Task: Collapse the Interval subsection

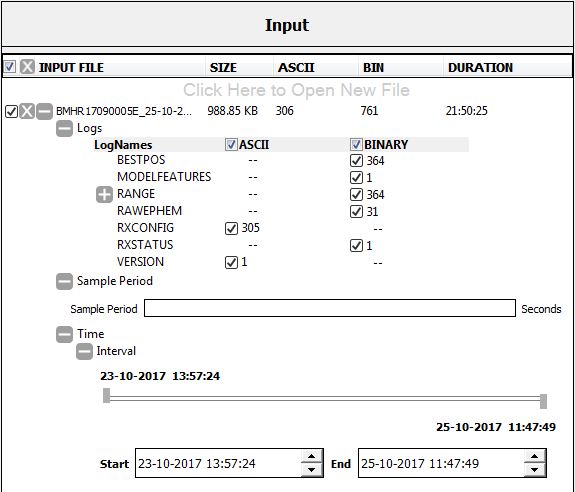Action: click(x=84, y=351)
